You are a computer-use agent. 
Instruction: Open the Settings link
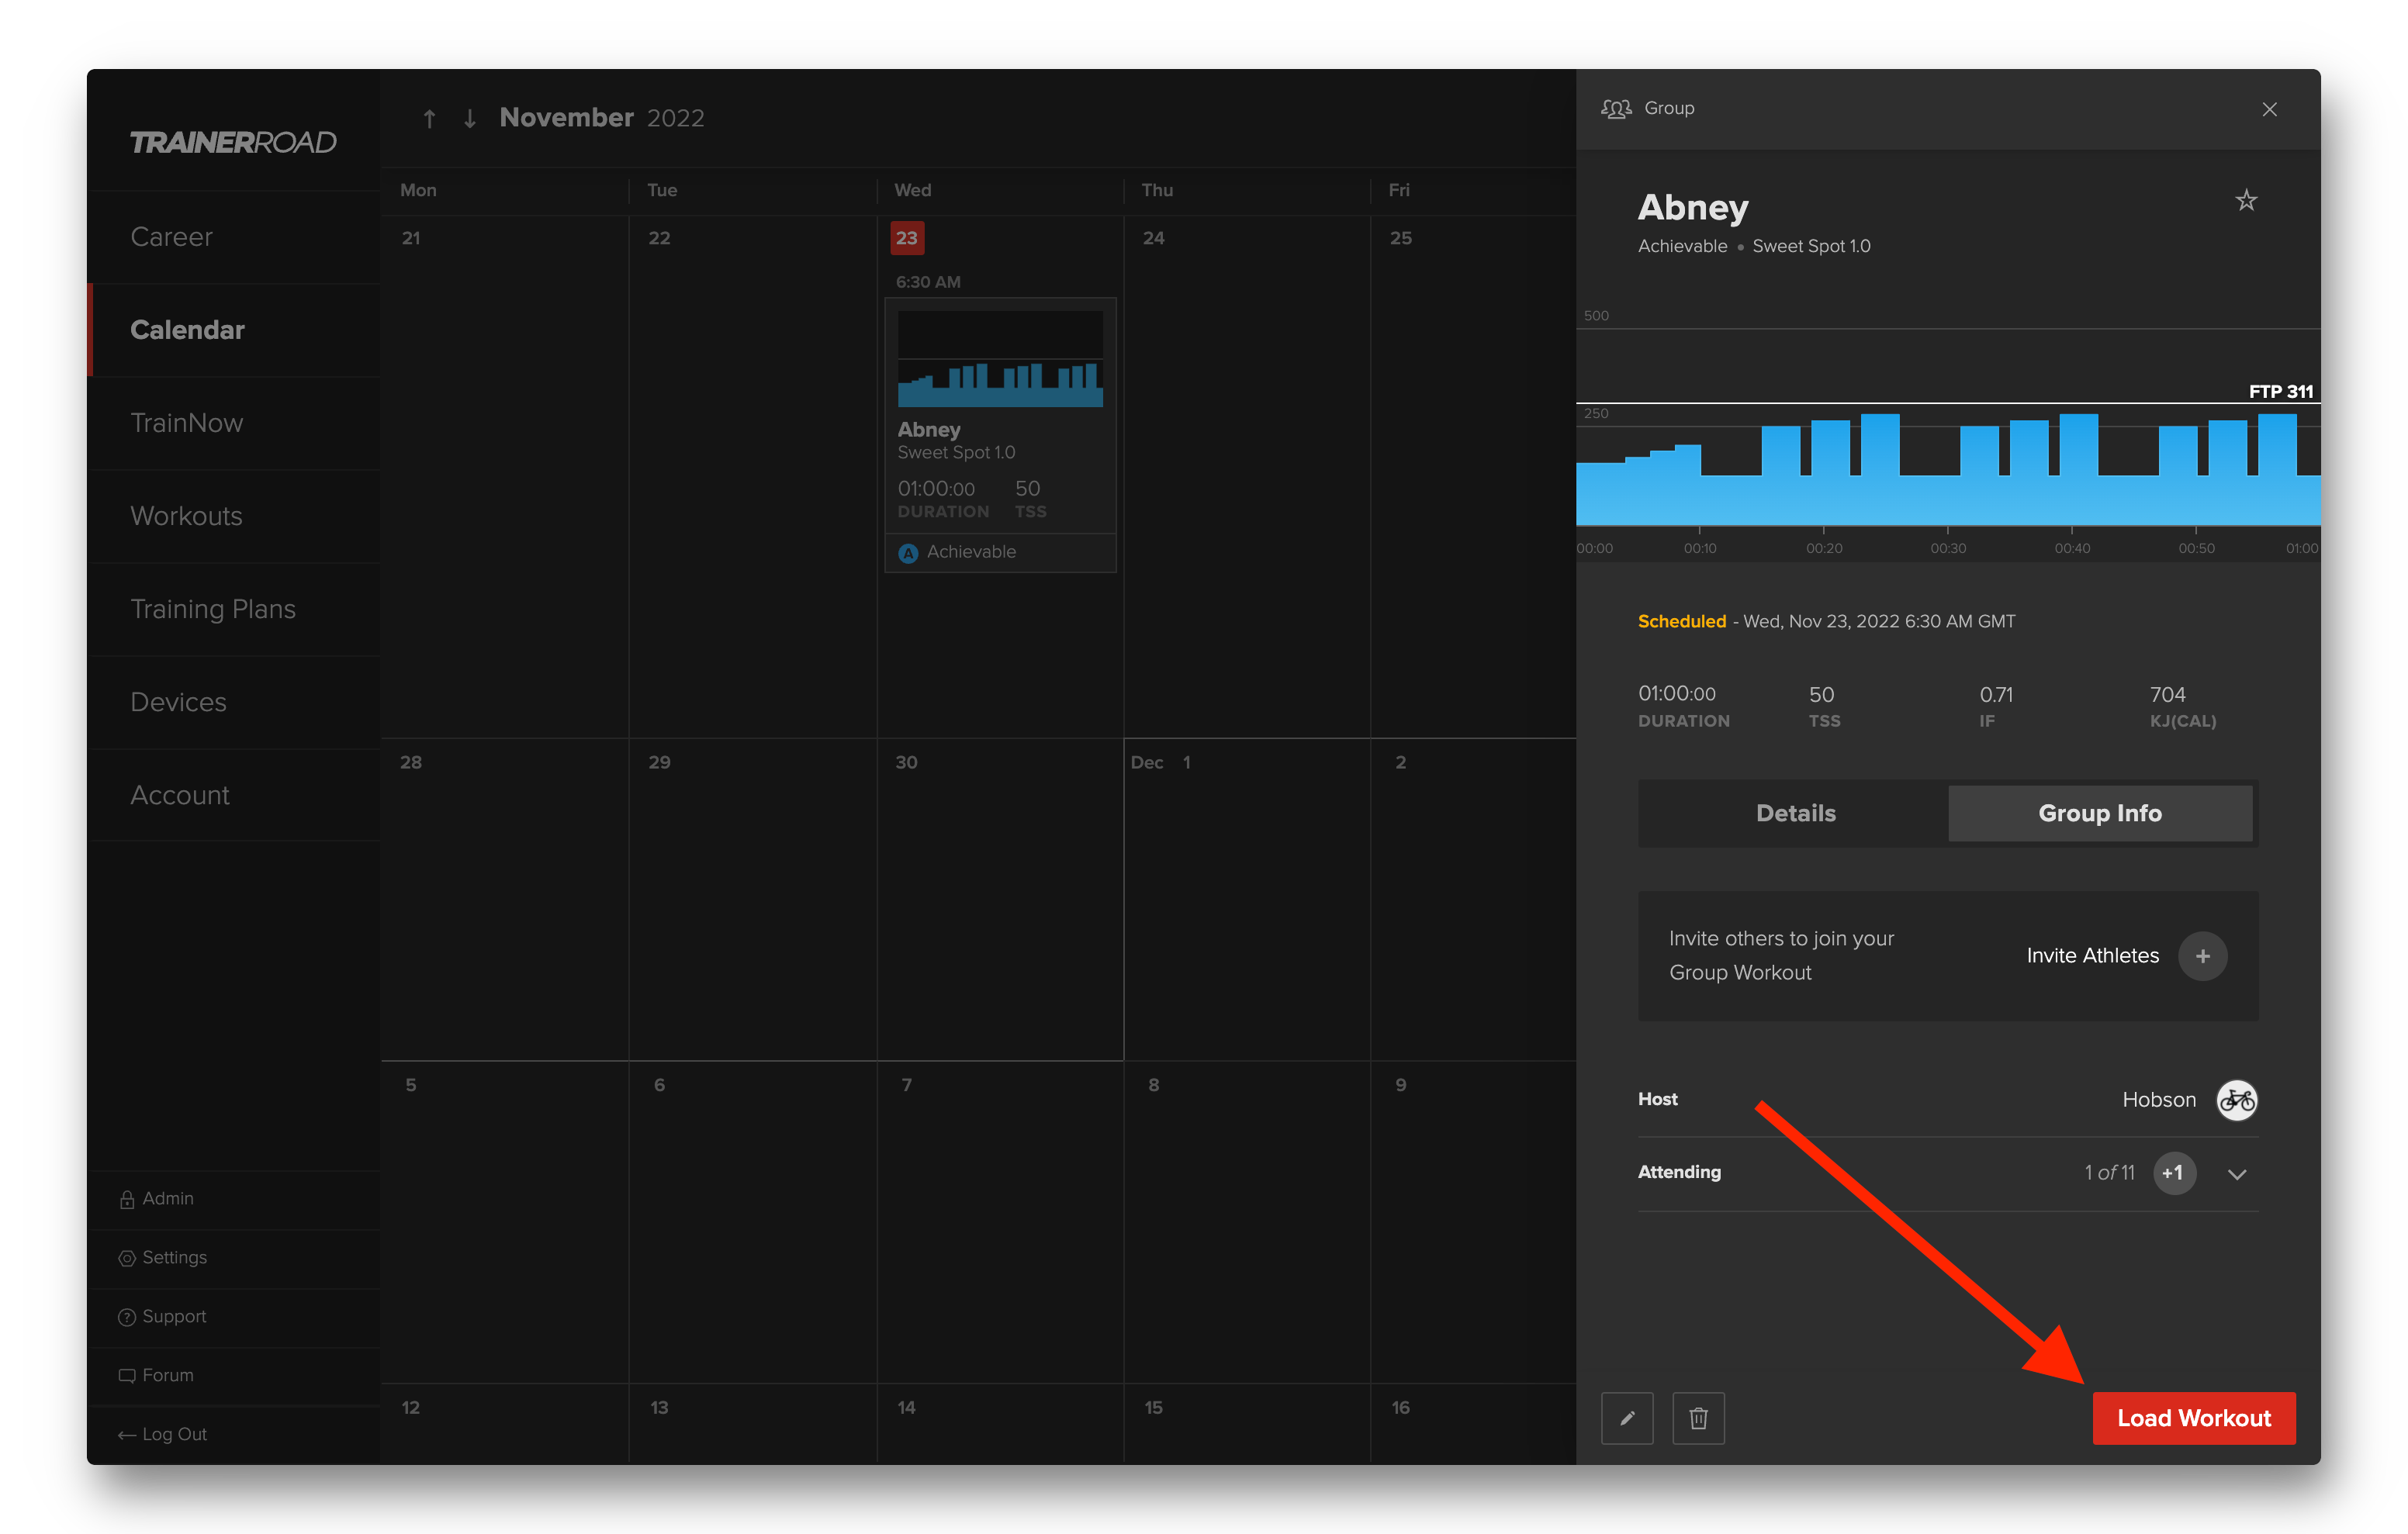click(x=174, y=1257)
